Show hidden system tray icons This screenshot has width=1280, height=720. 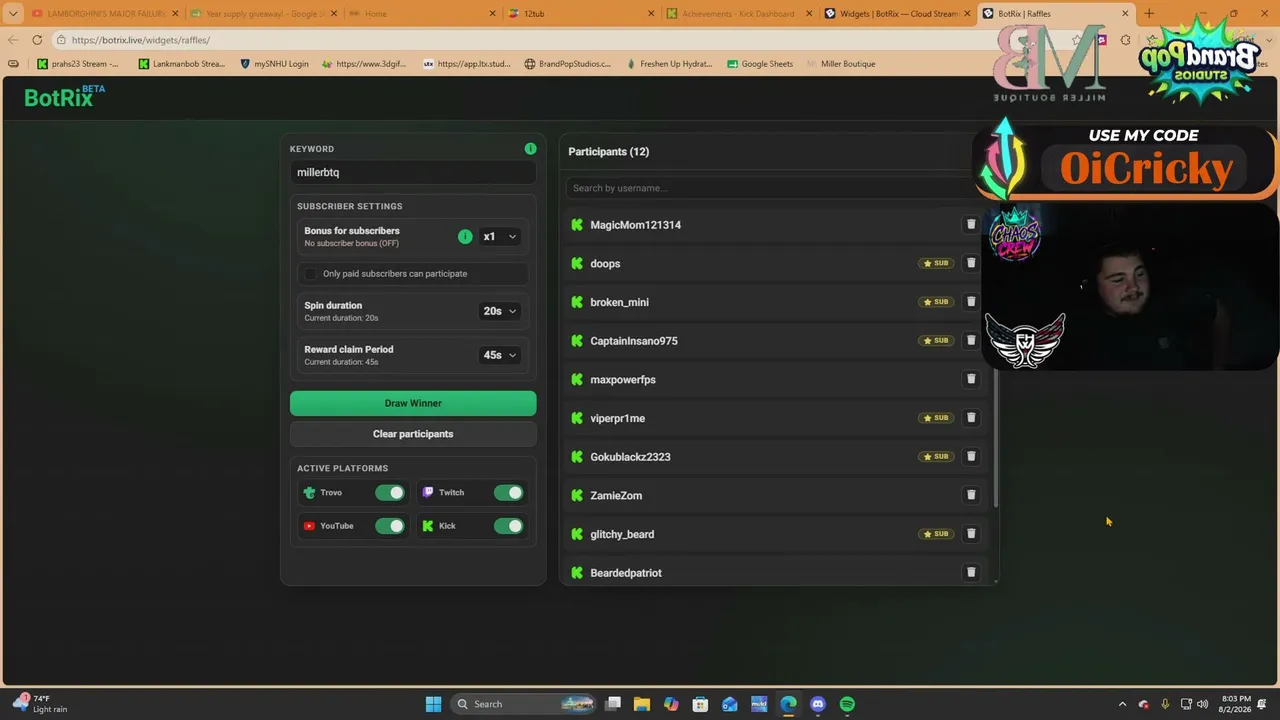point(1122,704)
